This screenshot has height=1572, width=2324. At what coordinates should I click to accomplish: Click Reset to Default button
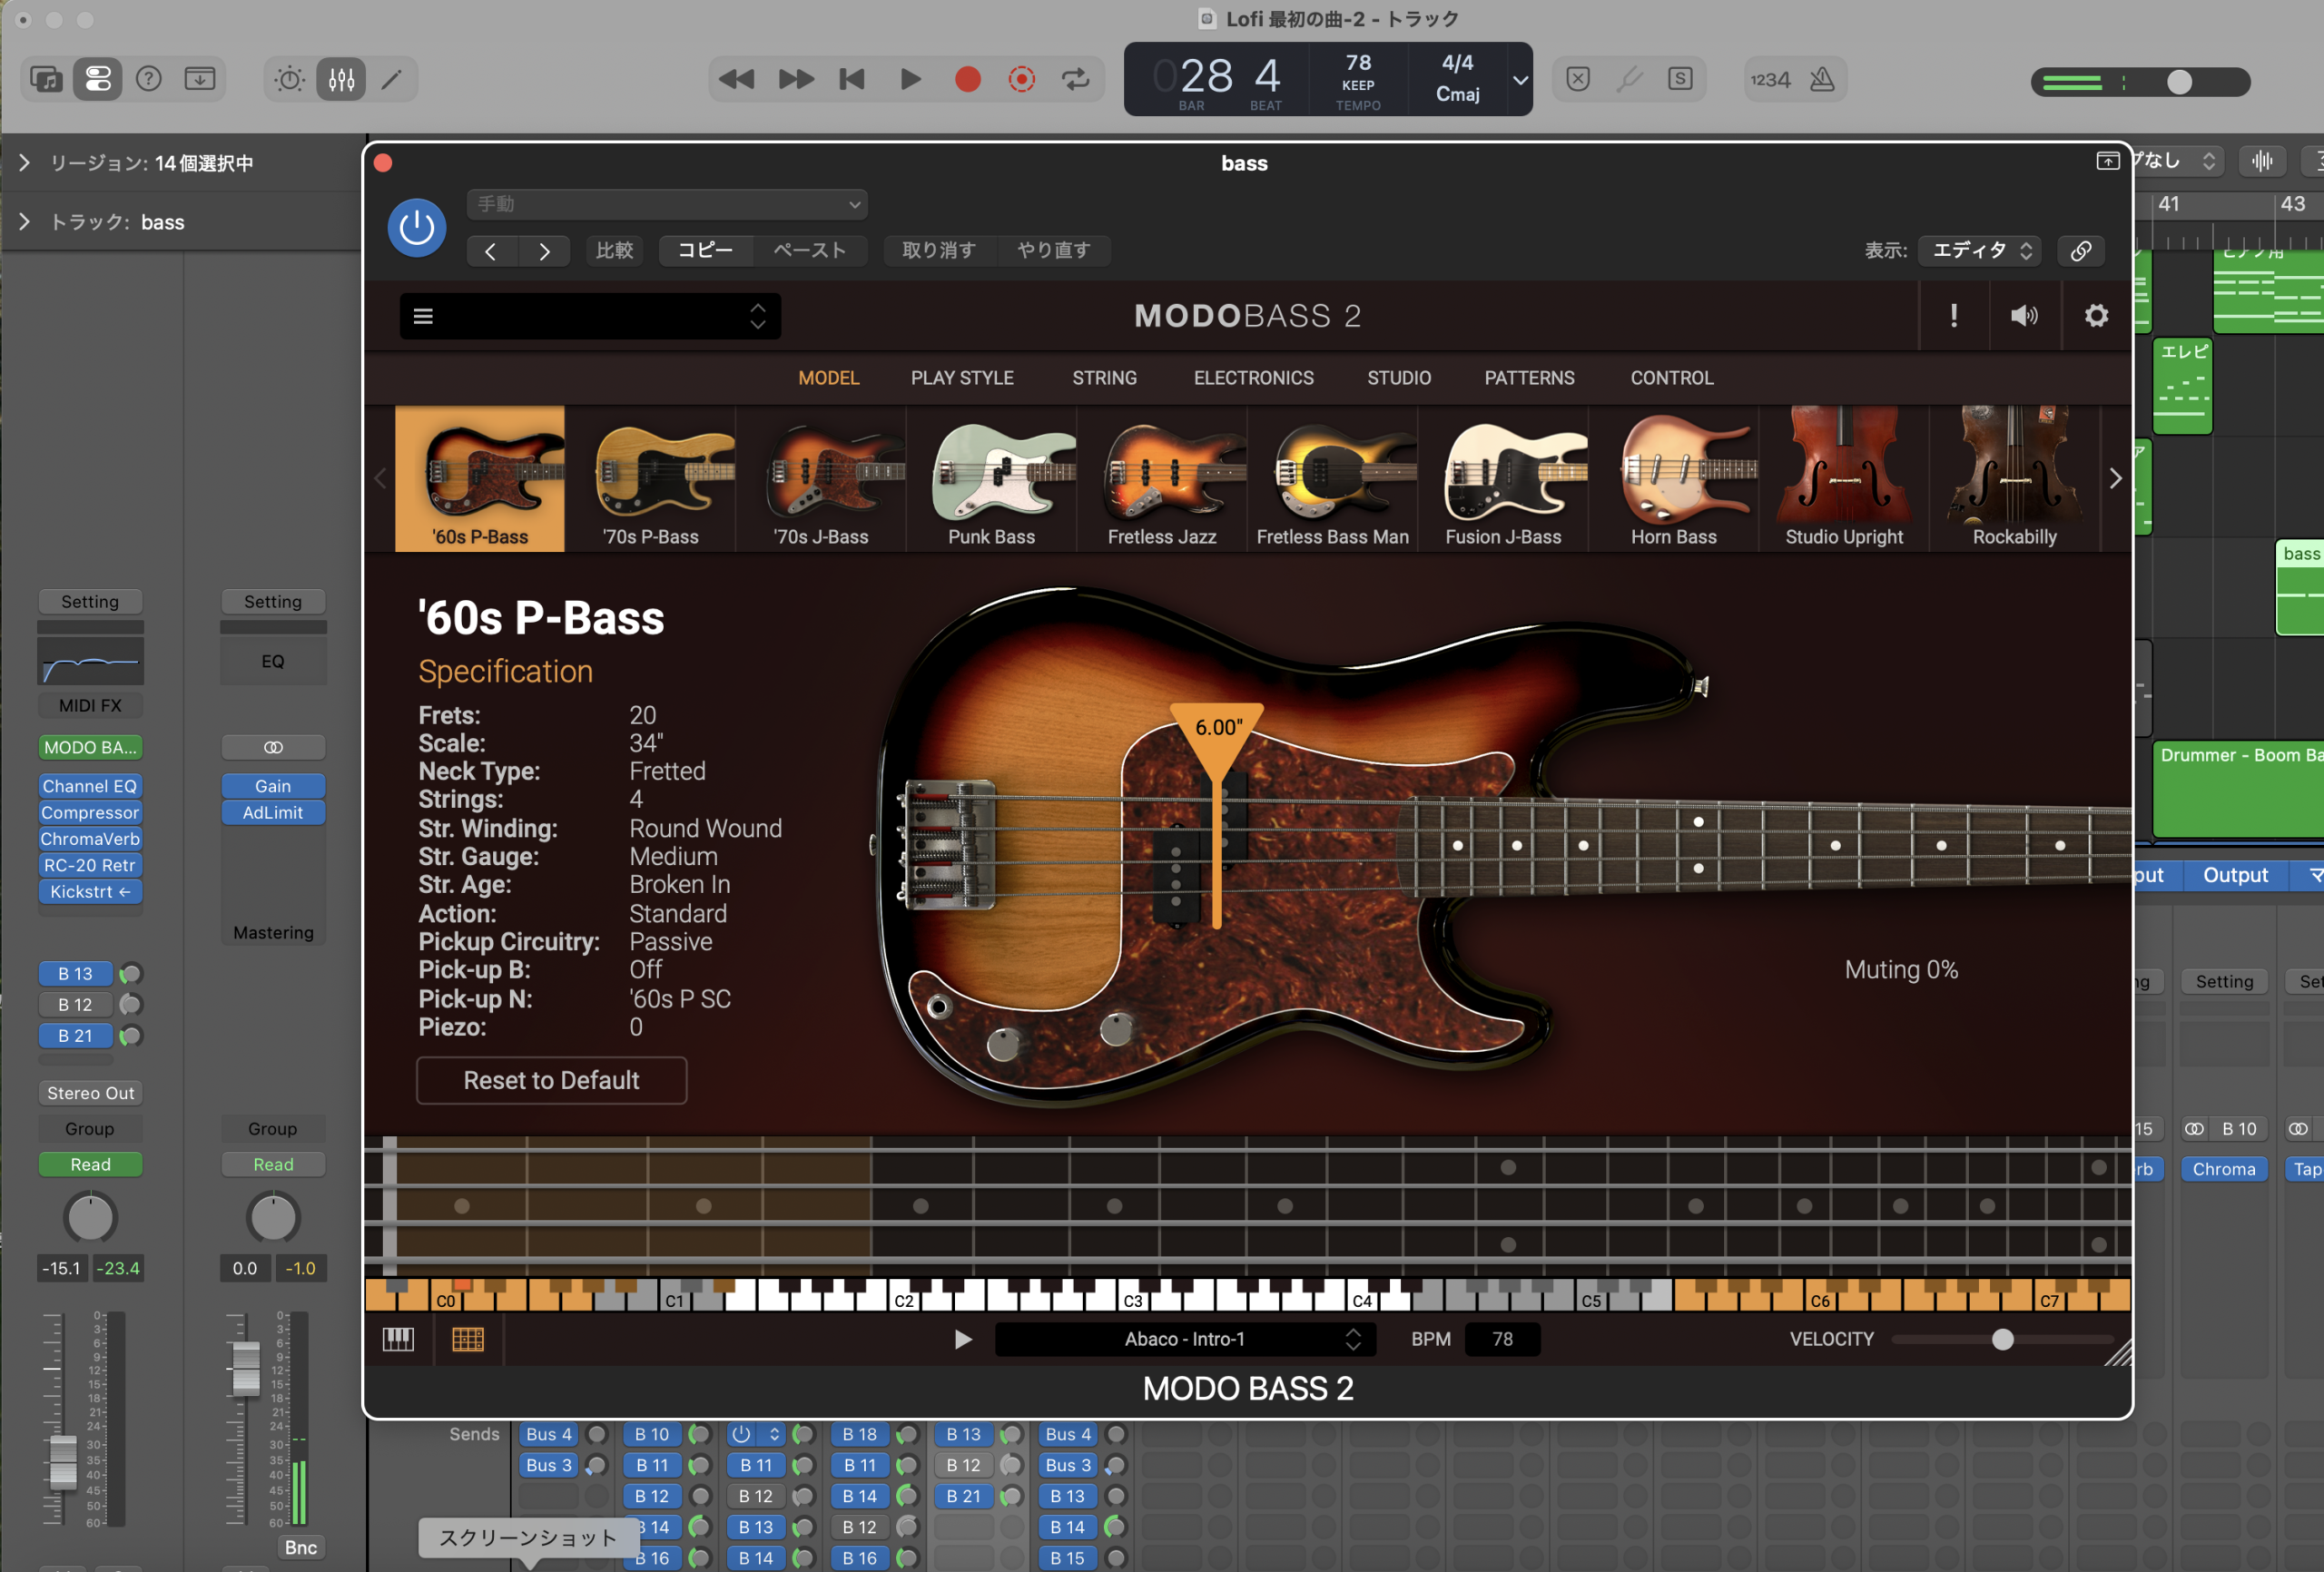click(551, 1080)
